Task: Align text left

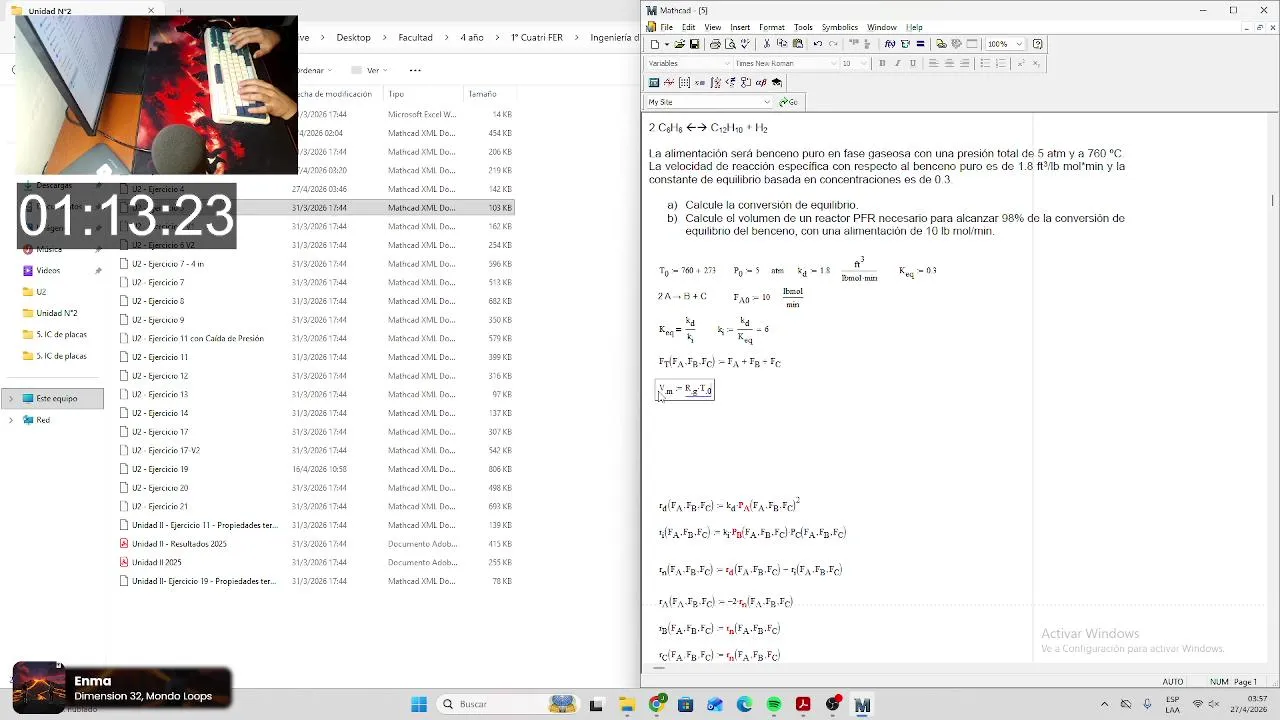Action: point(934,63)
